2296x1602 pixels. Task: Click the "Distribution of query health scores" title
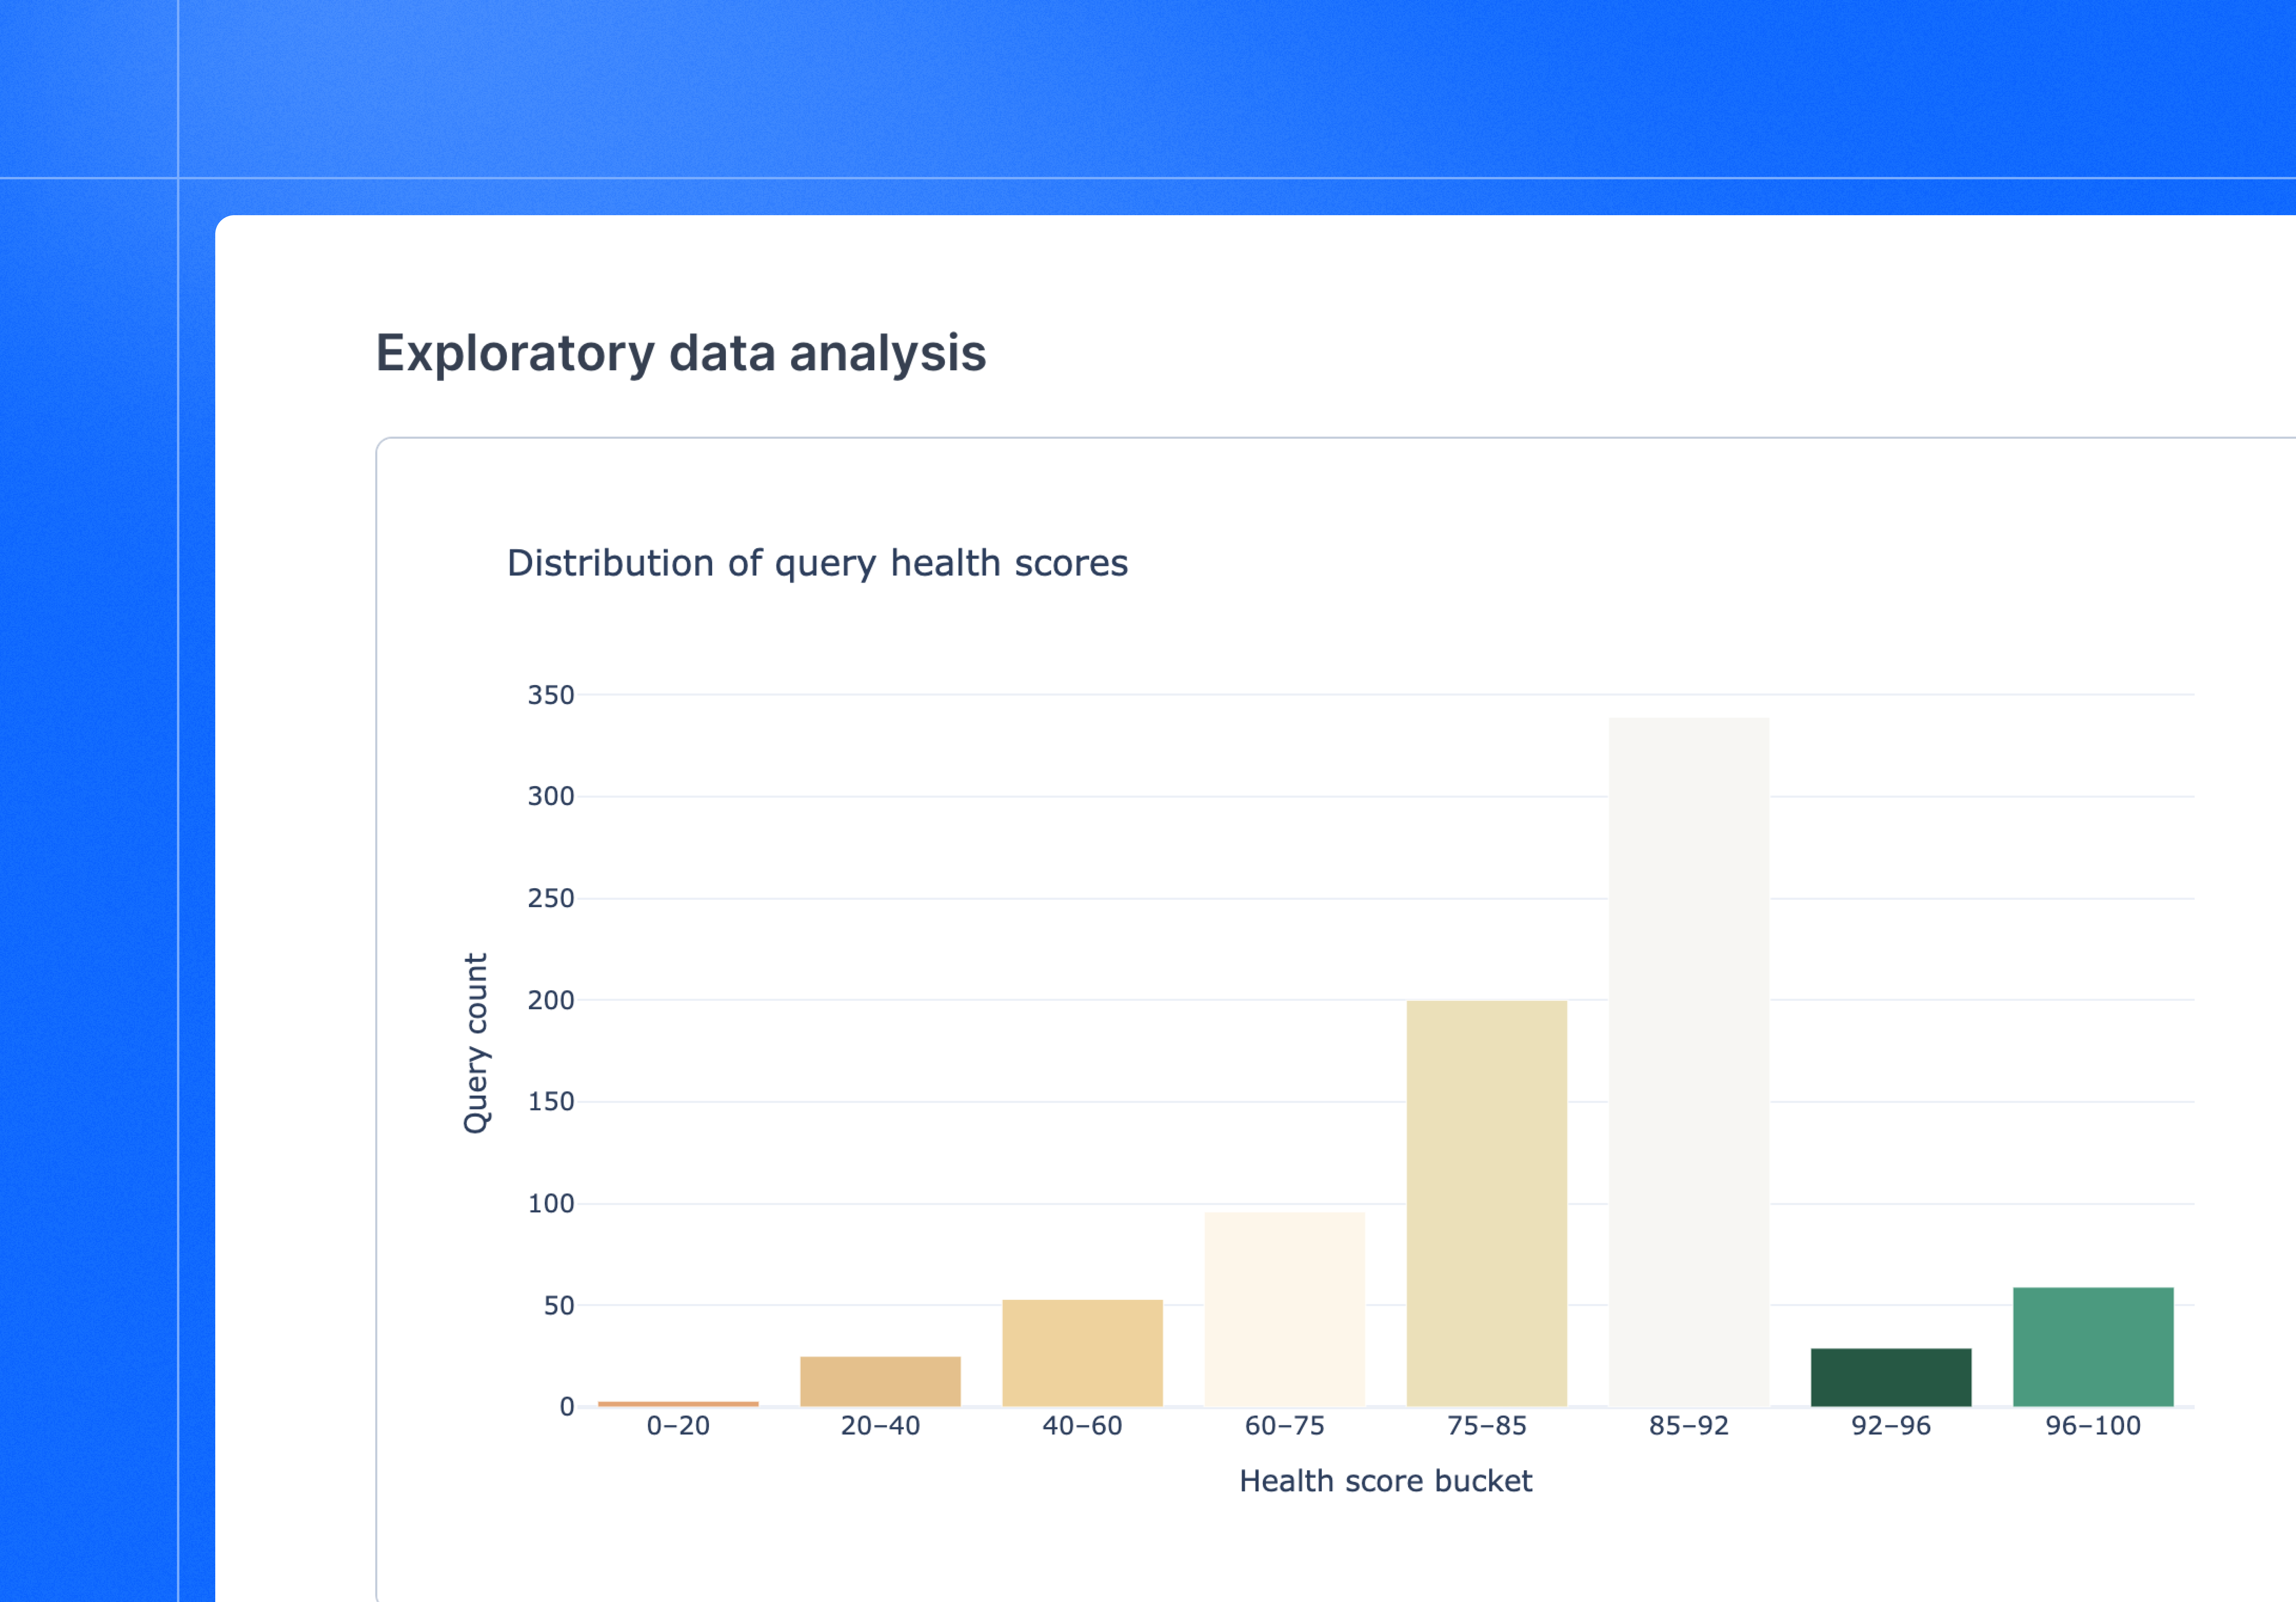pos(817,563)
